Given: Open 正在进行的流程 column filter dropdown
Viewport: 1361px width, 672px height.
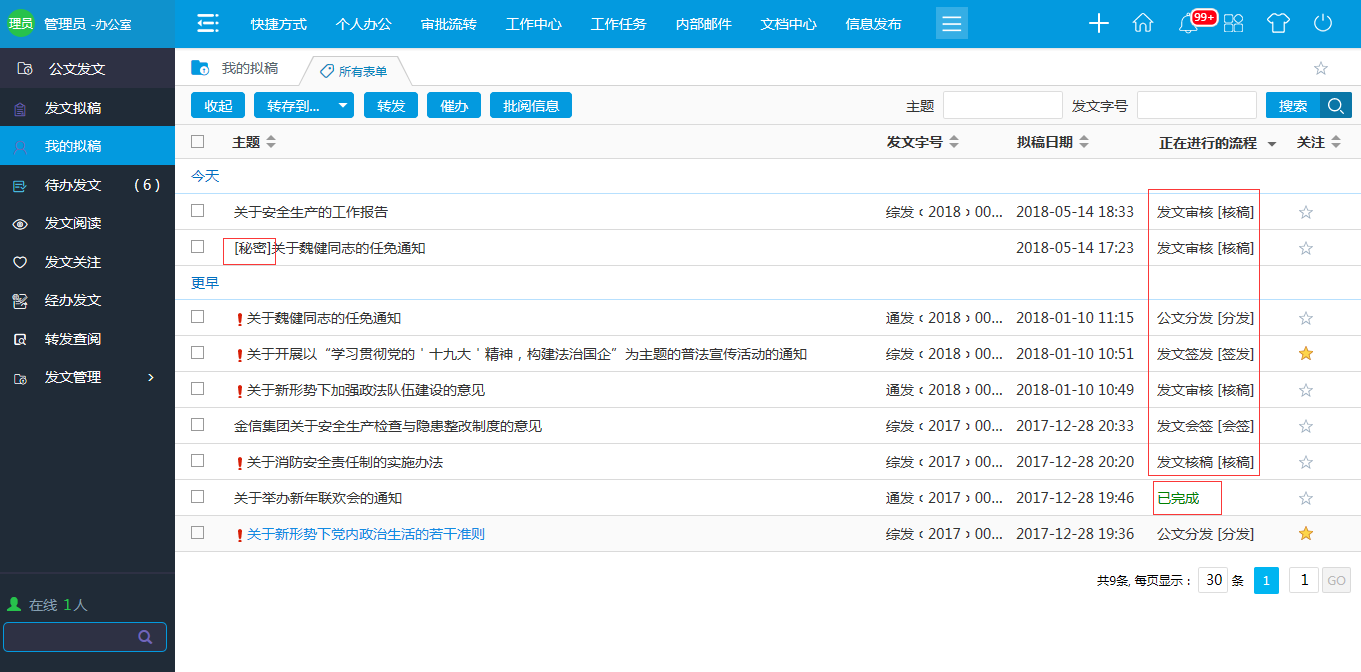Looking at the screenshot, I should click(1272, 144).
